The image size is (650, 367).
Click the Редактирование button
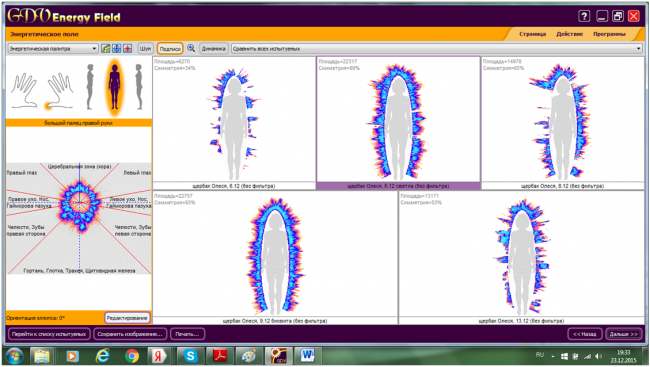pyautogui.click(x=127, y=318)
